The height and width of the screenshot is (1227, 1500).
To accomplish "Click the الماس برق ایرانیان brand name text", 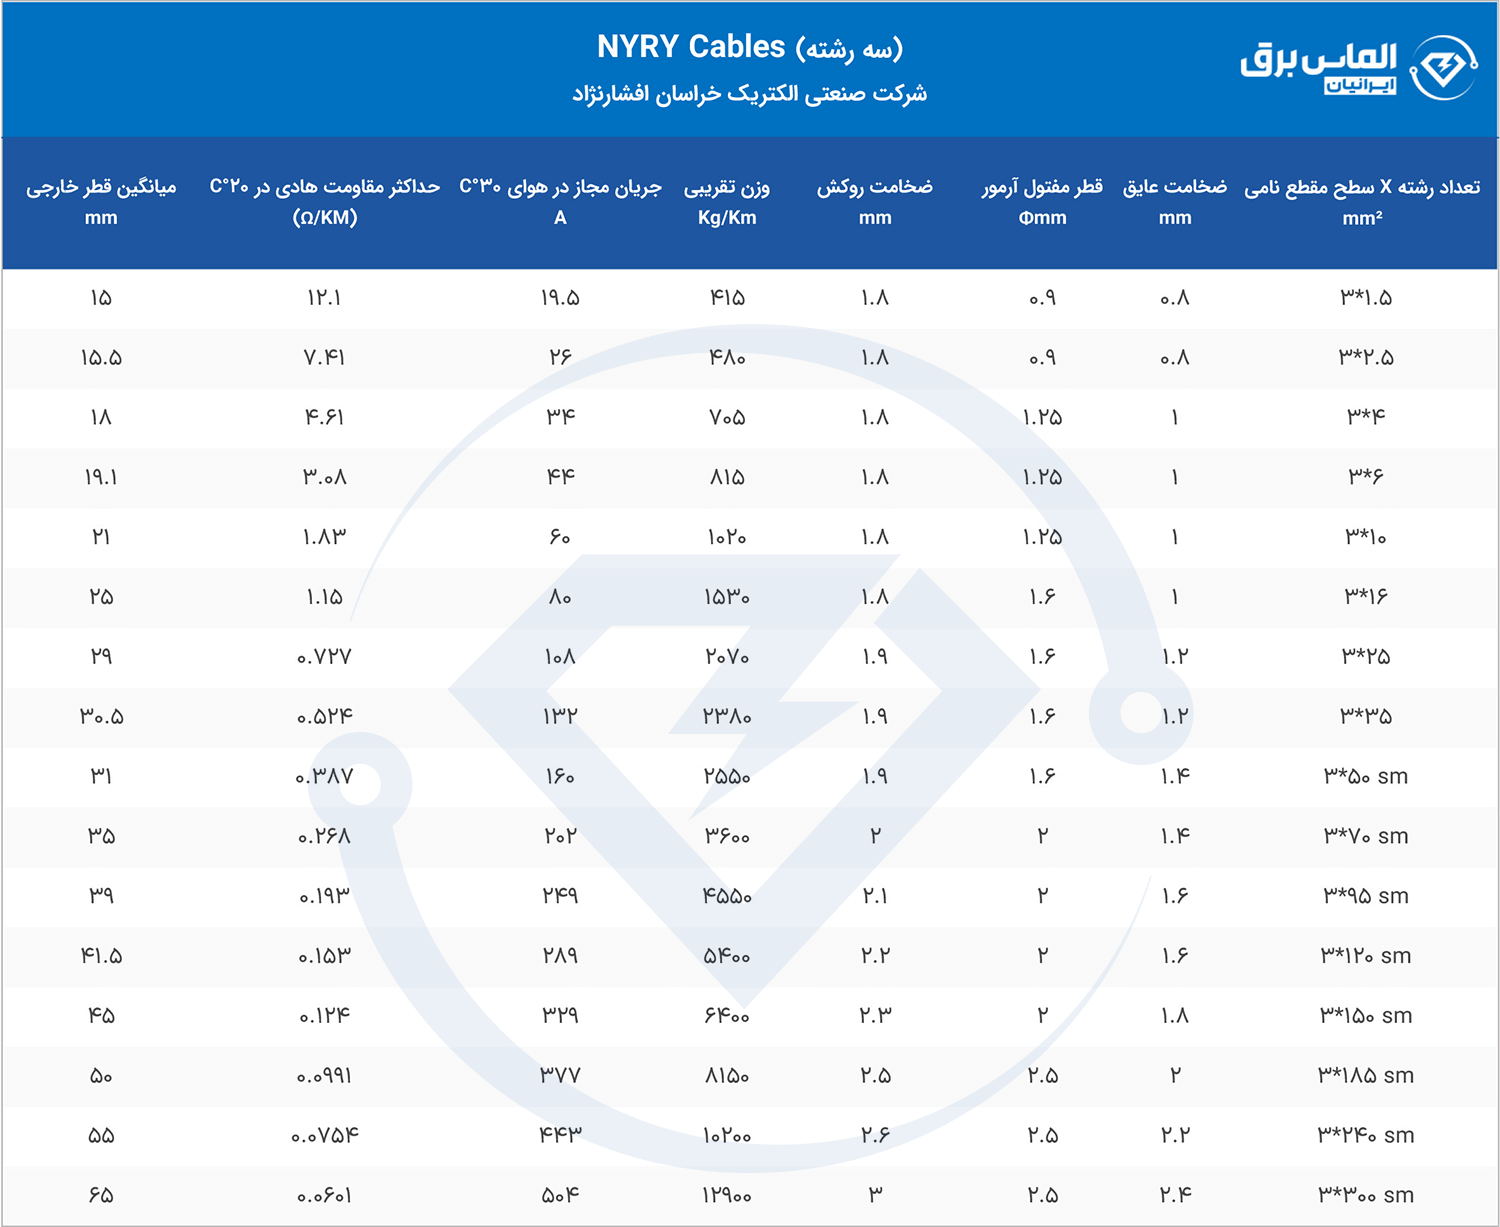I will click(1319, 67).
